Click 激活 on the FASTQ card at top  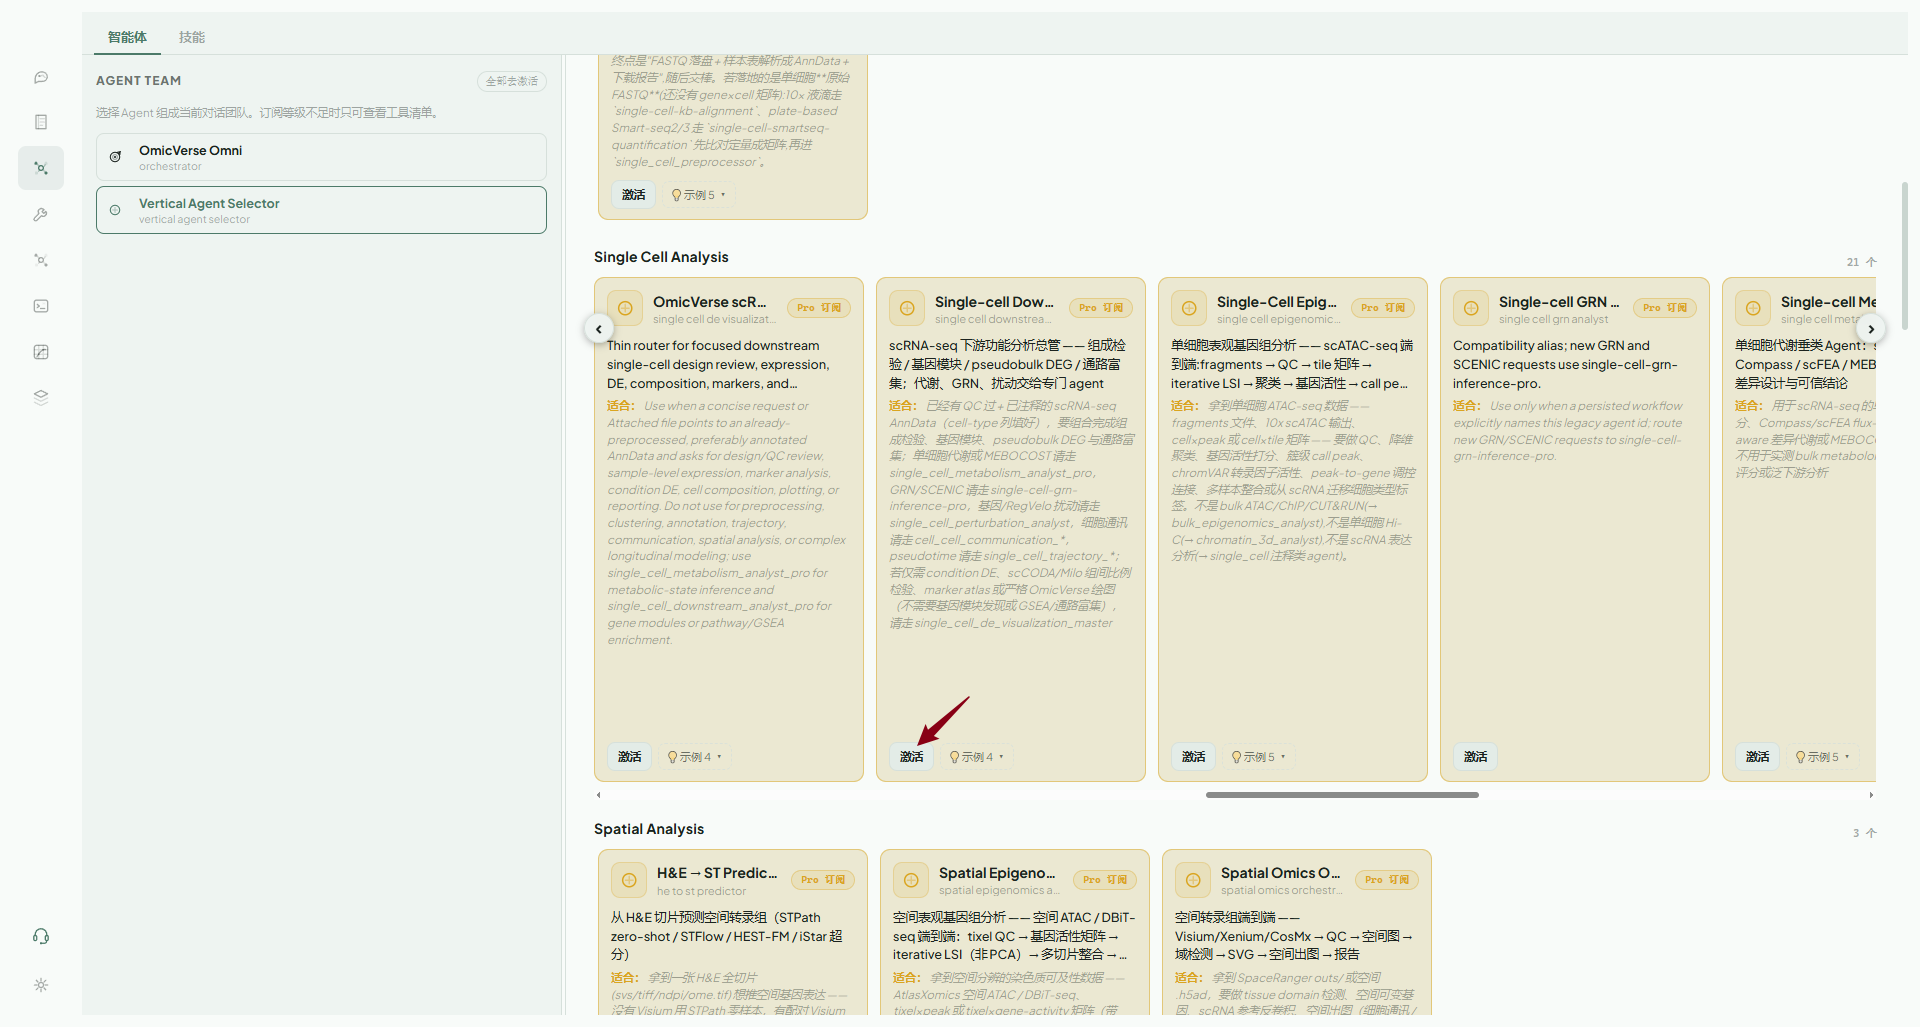(x=634, y=195)
